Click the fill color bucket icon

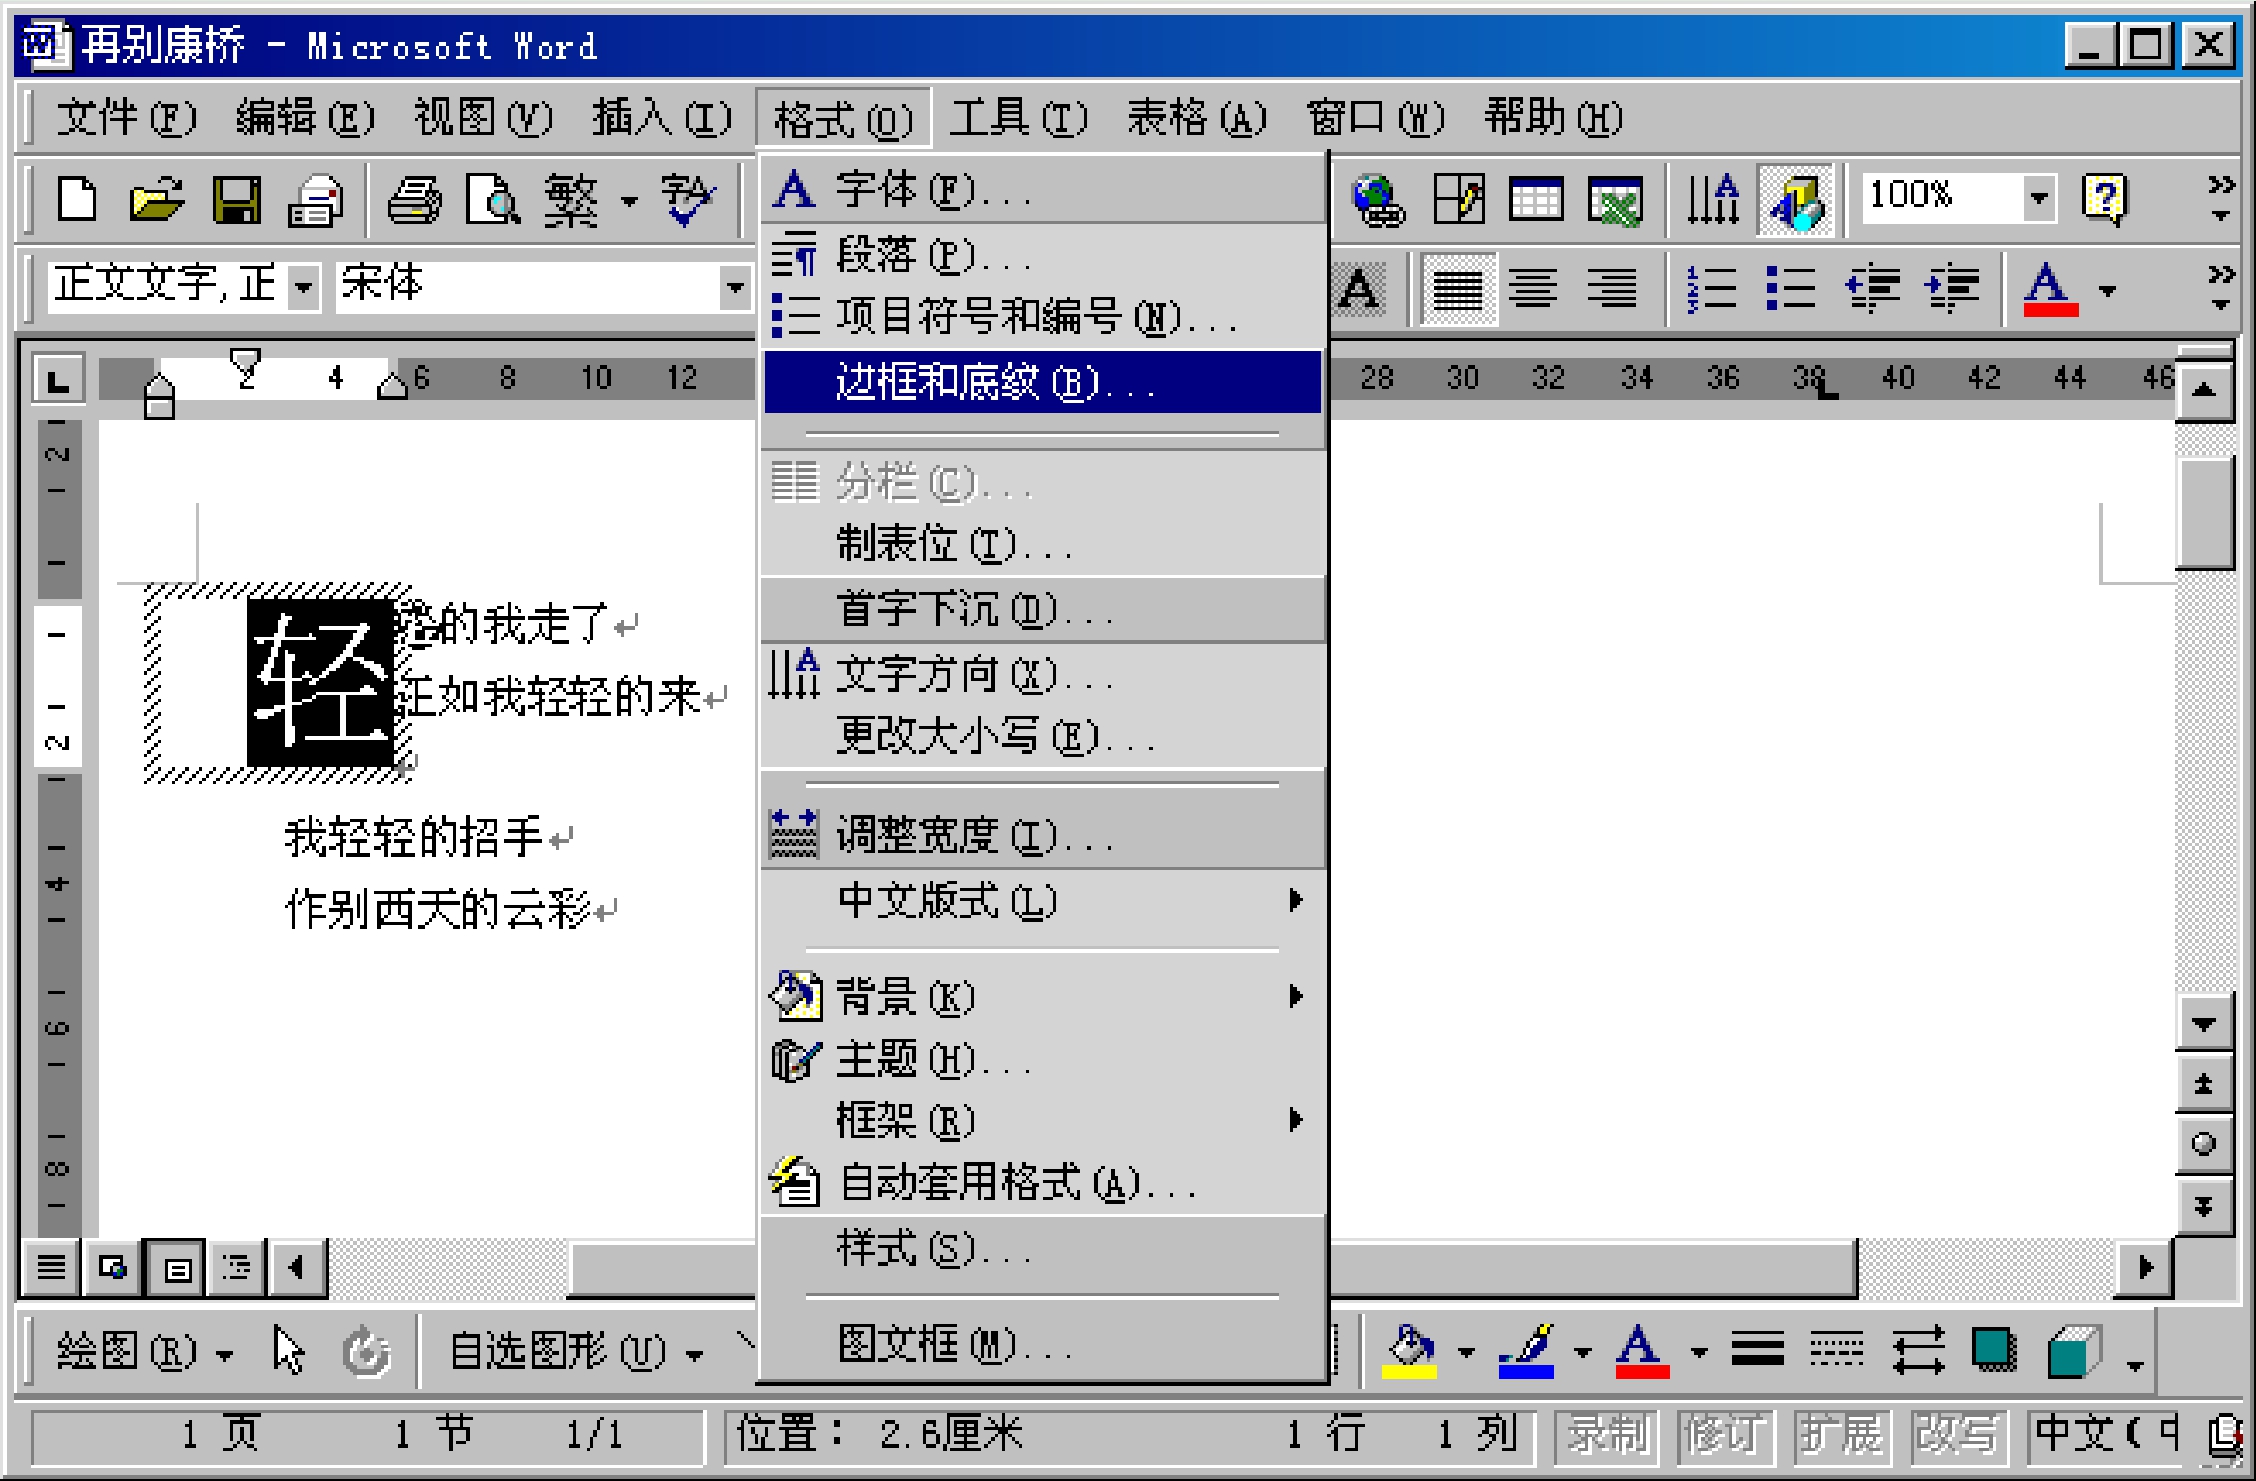[x=1410, y=1353]
